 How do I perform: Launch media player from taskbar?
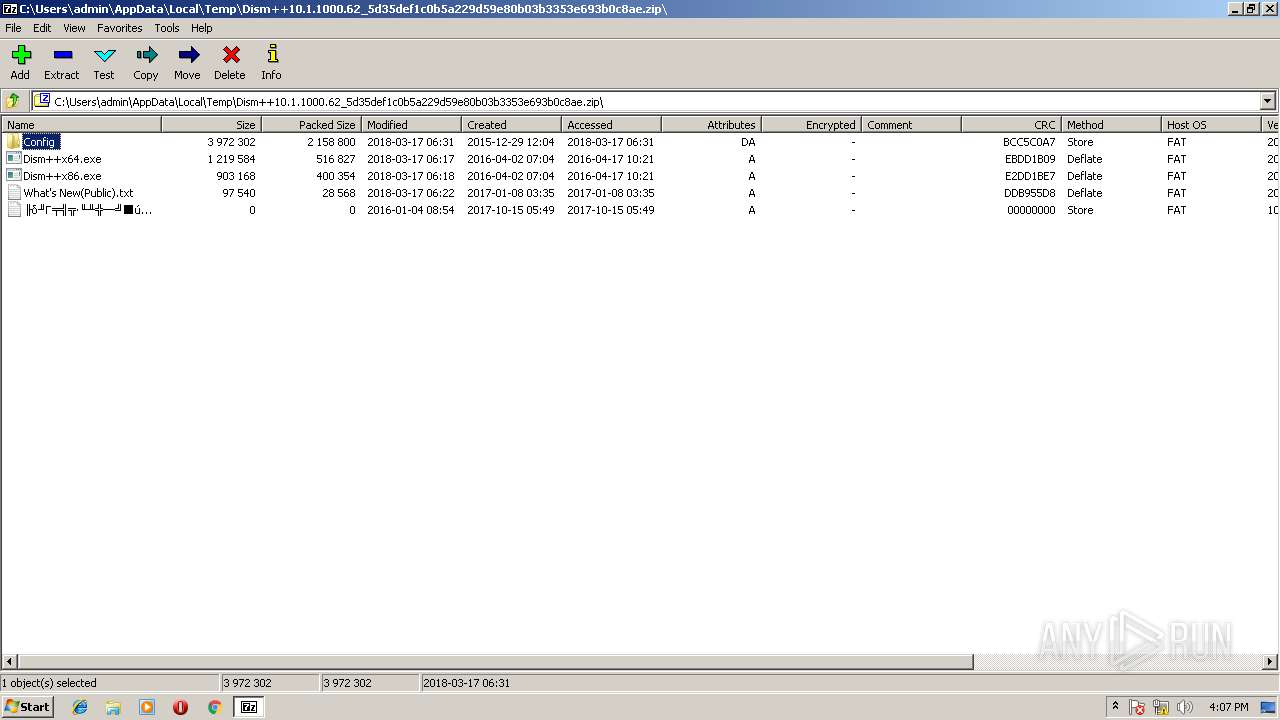(x=147, y=707)
